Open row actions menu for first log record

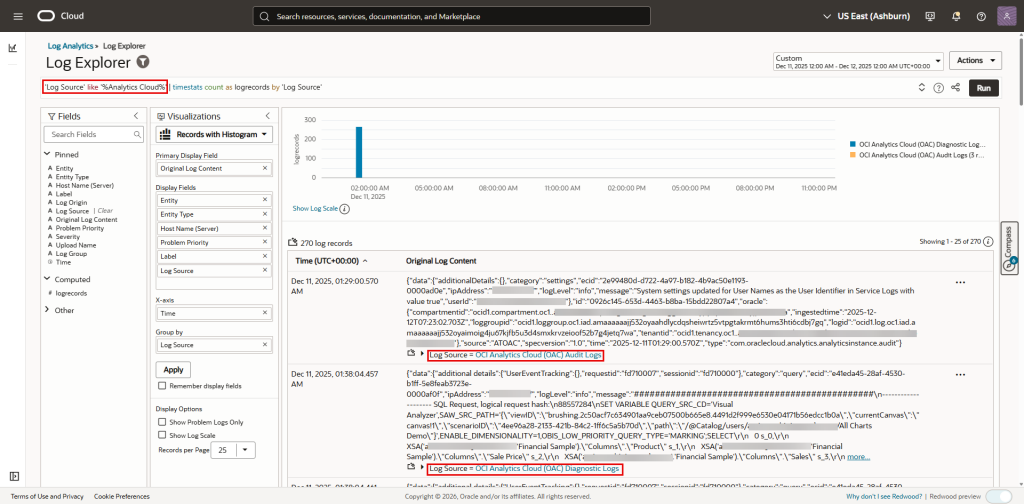point(960,283)
